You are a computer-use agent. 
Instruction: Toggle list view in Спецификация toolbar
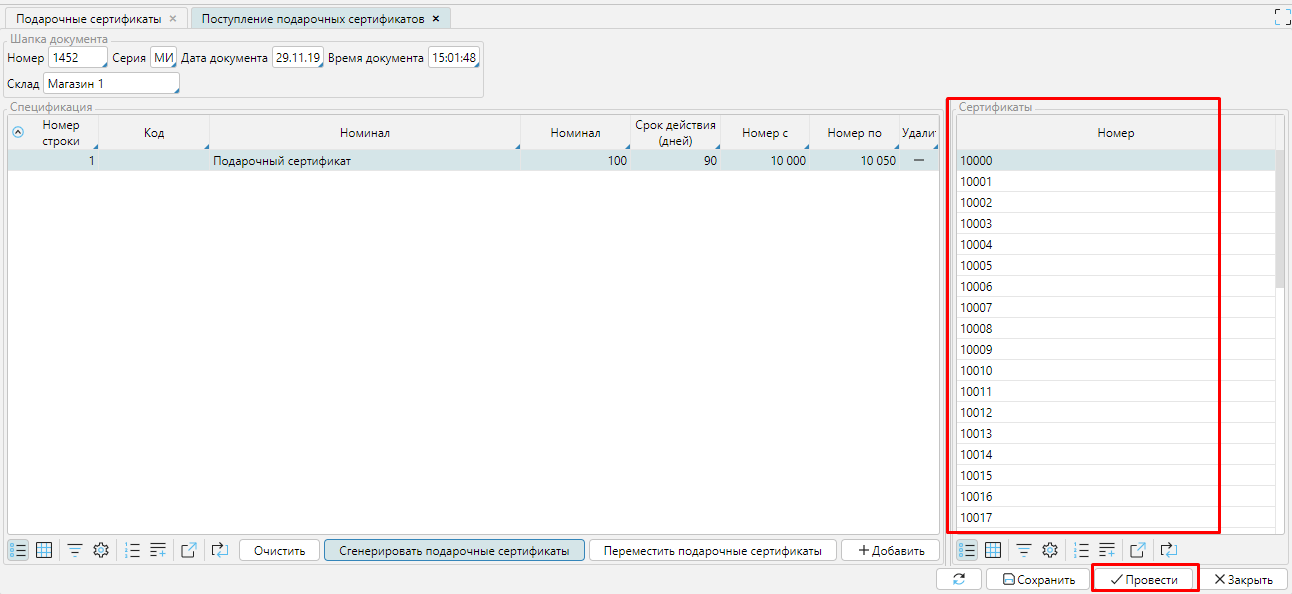[x=18, y=550]
